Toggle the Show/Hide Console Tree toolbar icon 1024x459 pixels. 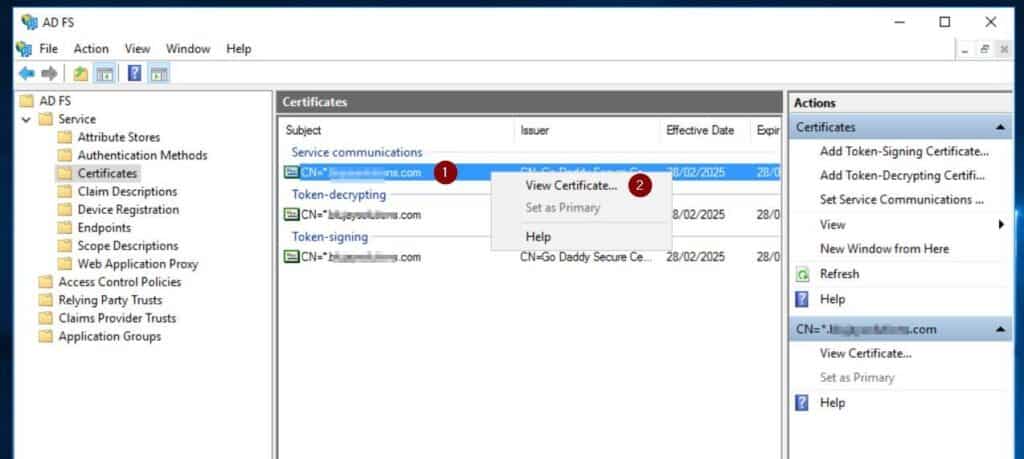pyautogui.click(x=104, y=74)
